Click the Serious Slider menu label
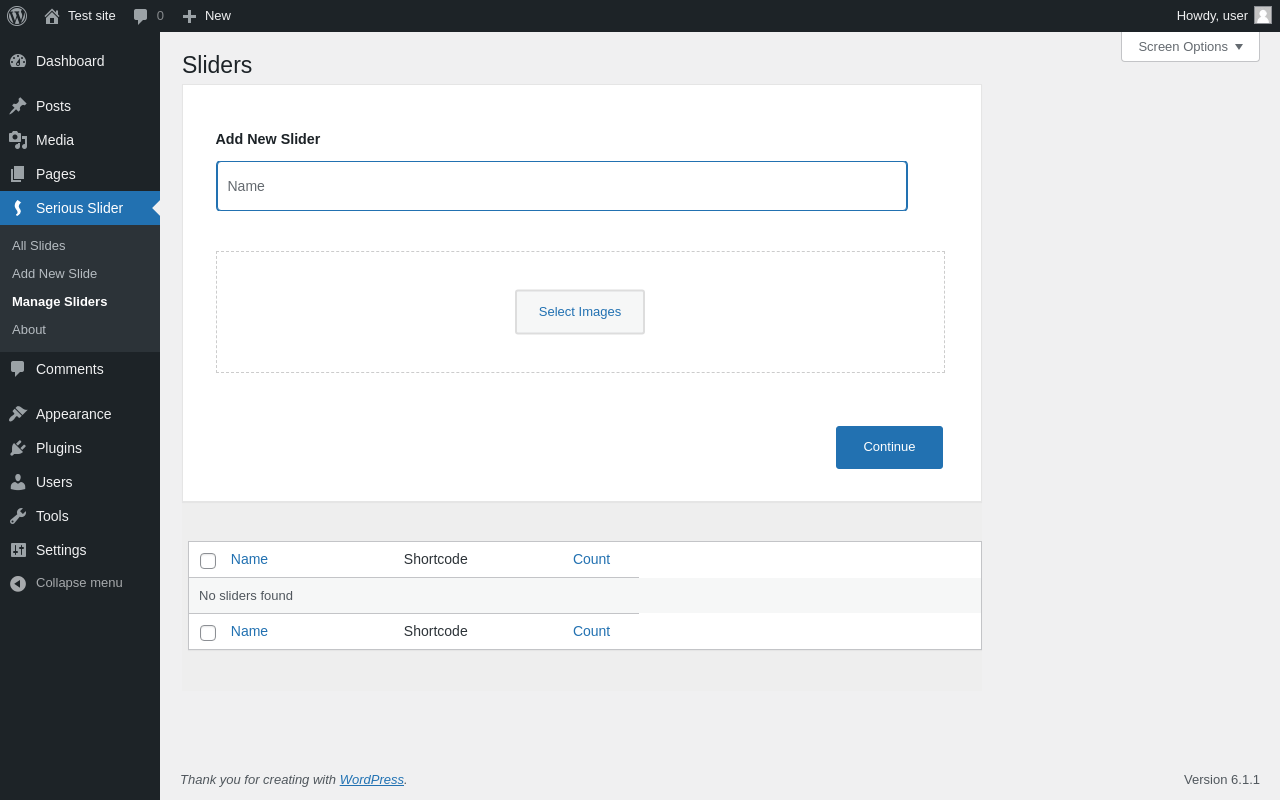This screenshot has height=800, width=1280. (79, 208)
